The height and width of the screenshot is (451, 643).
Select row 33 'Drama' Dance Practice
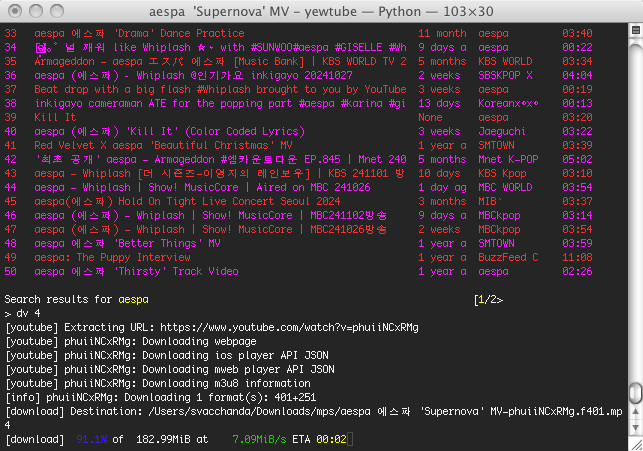coord(299,33)
